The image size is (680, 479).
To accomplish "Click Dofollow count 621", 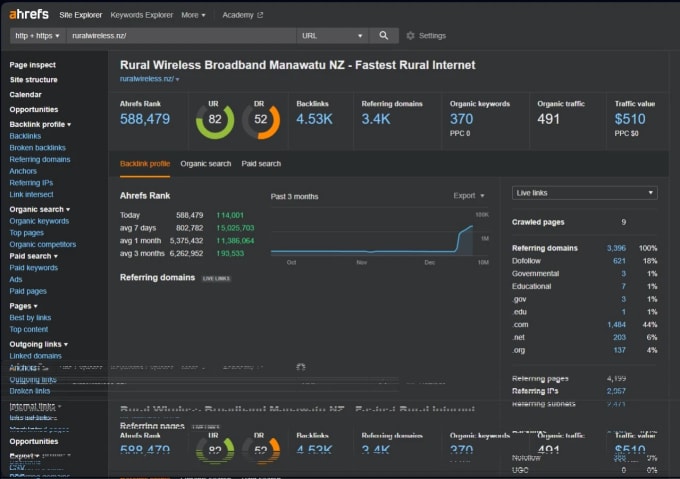I will click(619, 261).
